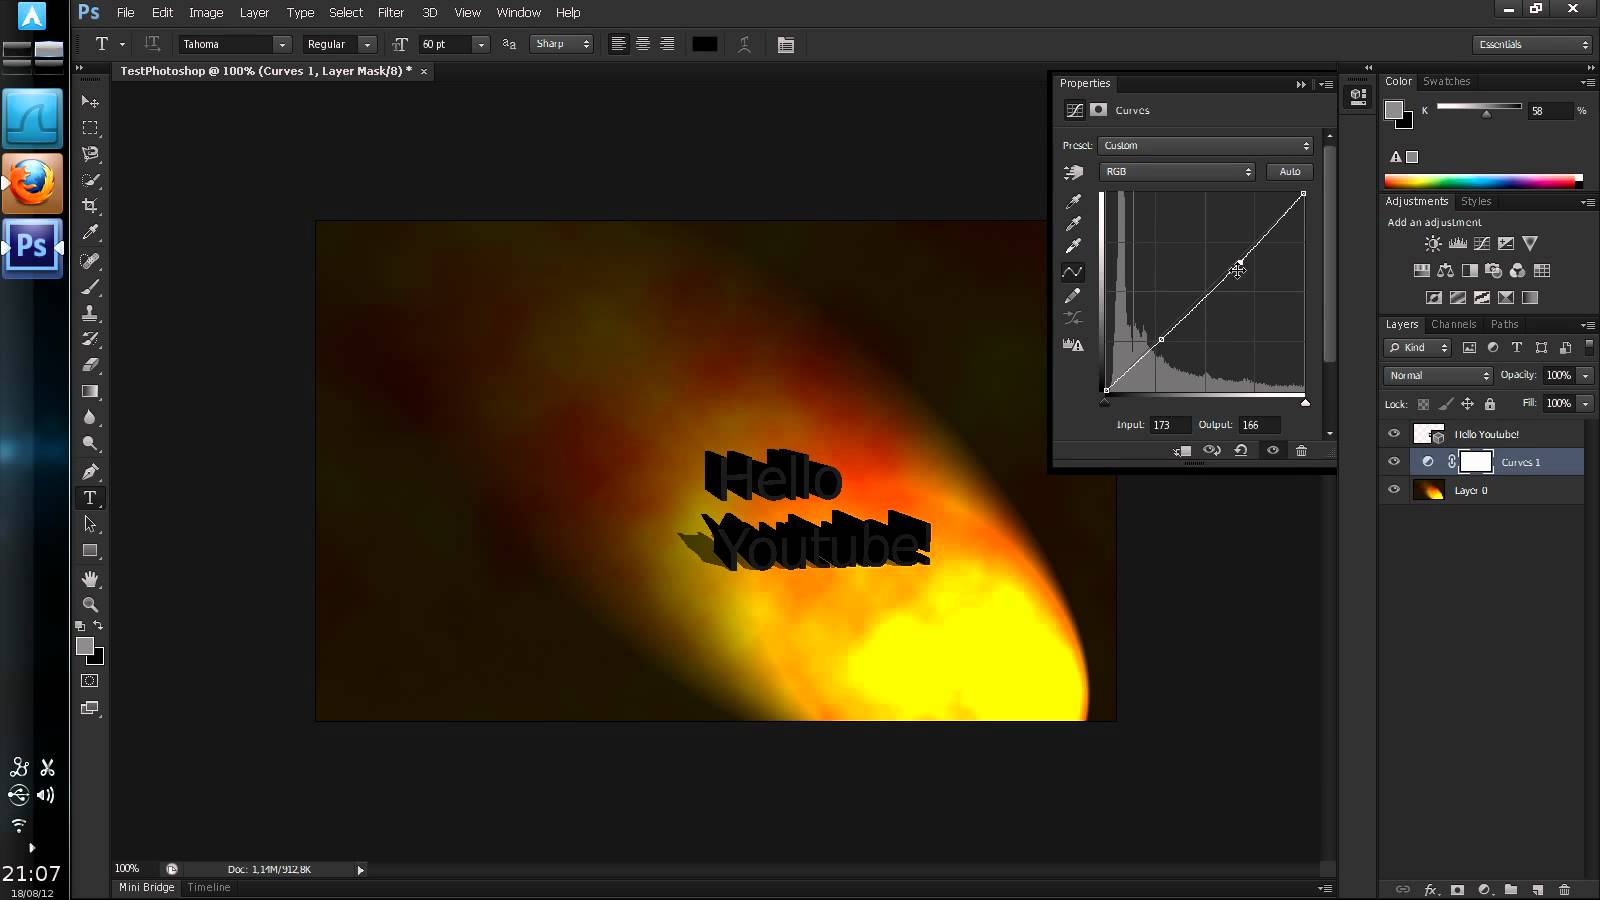This screenshot has height=900, width=1600.
Task: Select the Lasso tool
Action: coord(90,154)
